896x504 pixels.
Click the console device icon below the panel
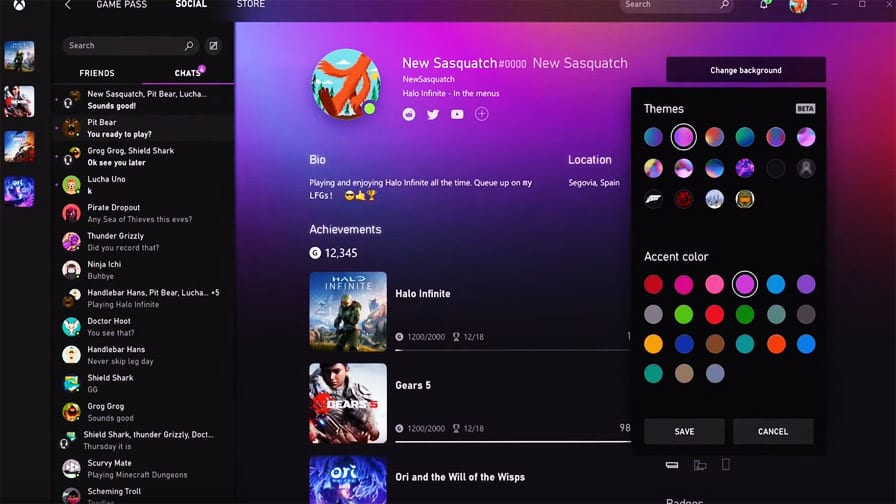(672, 465)
